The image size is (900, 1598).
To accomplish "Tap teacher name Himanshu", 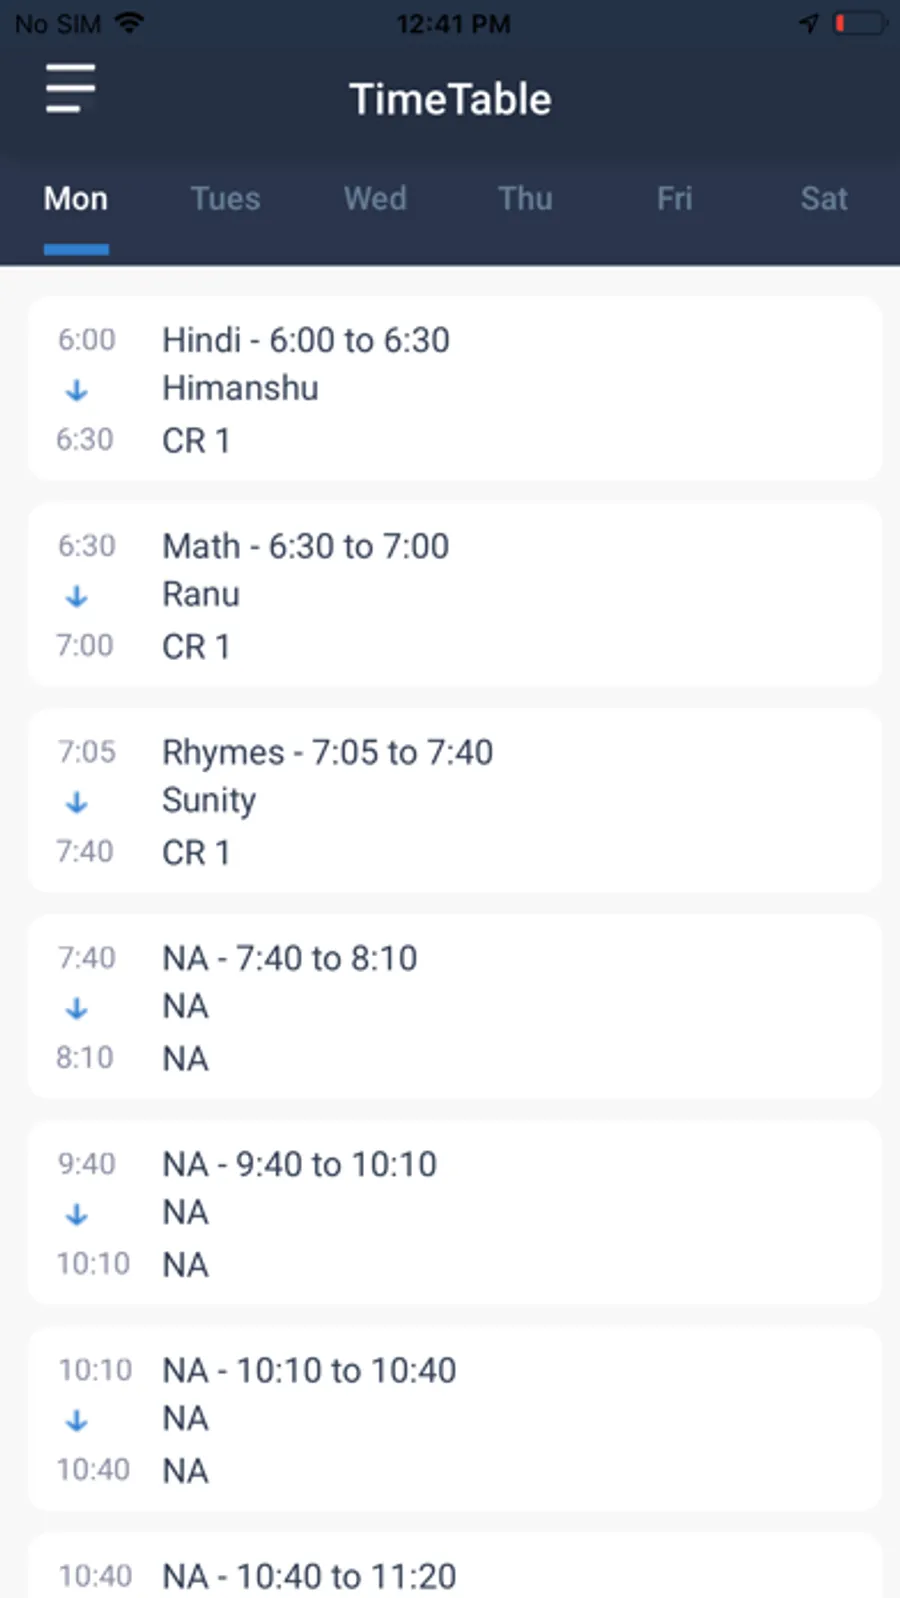I will (x=241, y=389).
